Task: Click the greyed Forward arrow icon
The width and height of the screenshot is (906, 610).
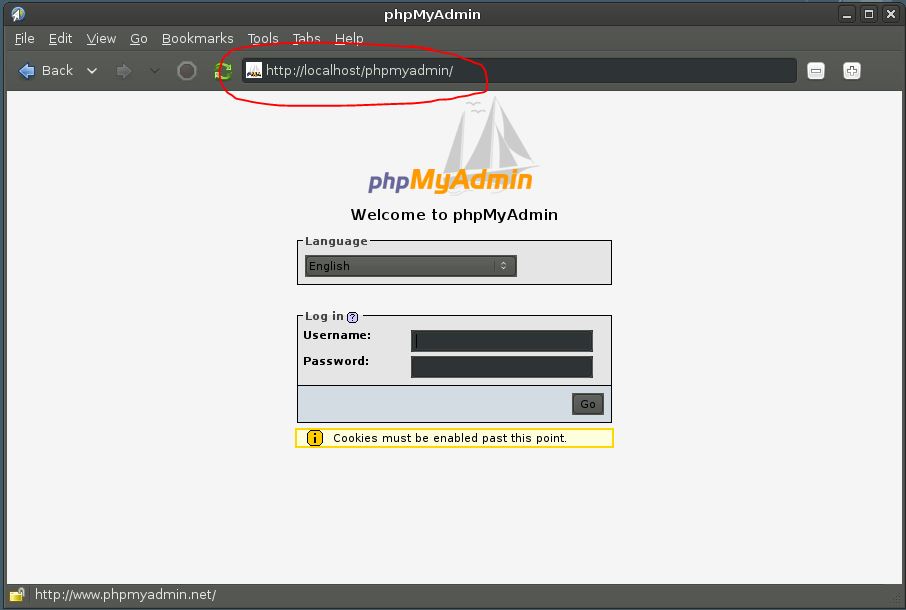Action: pyautogui.click(x=124, y=71)
